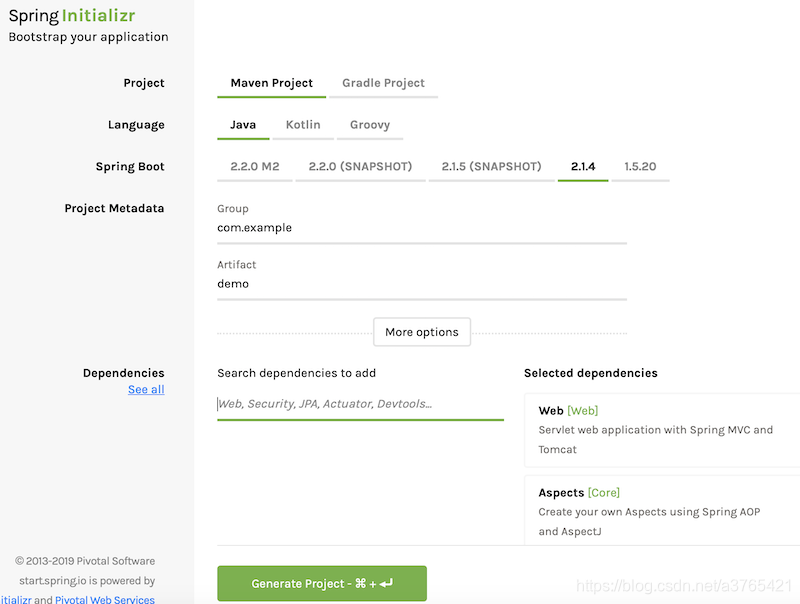Focus the dependency search box
Screen dimensions: 800x604
click(360, 404)
